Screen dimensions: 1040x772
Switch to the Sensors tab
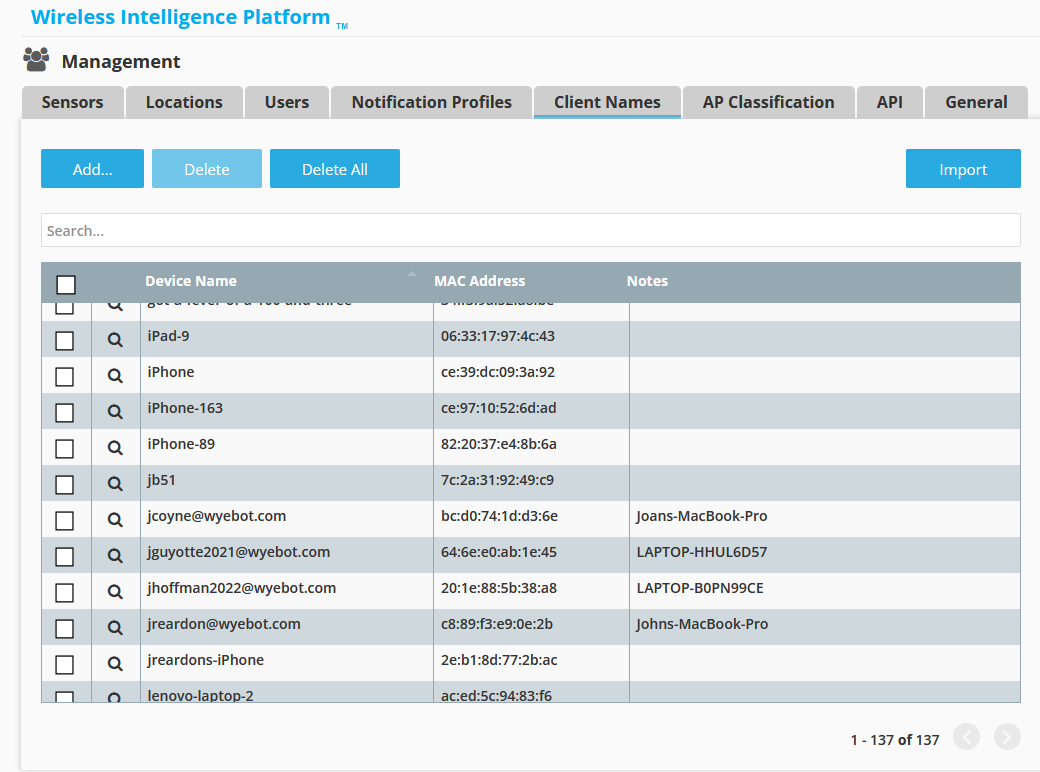click(72, 102)
